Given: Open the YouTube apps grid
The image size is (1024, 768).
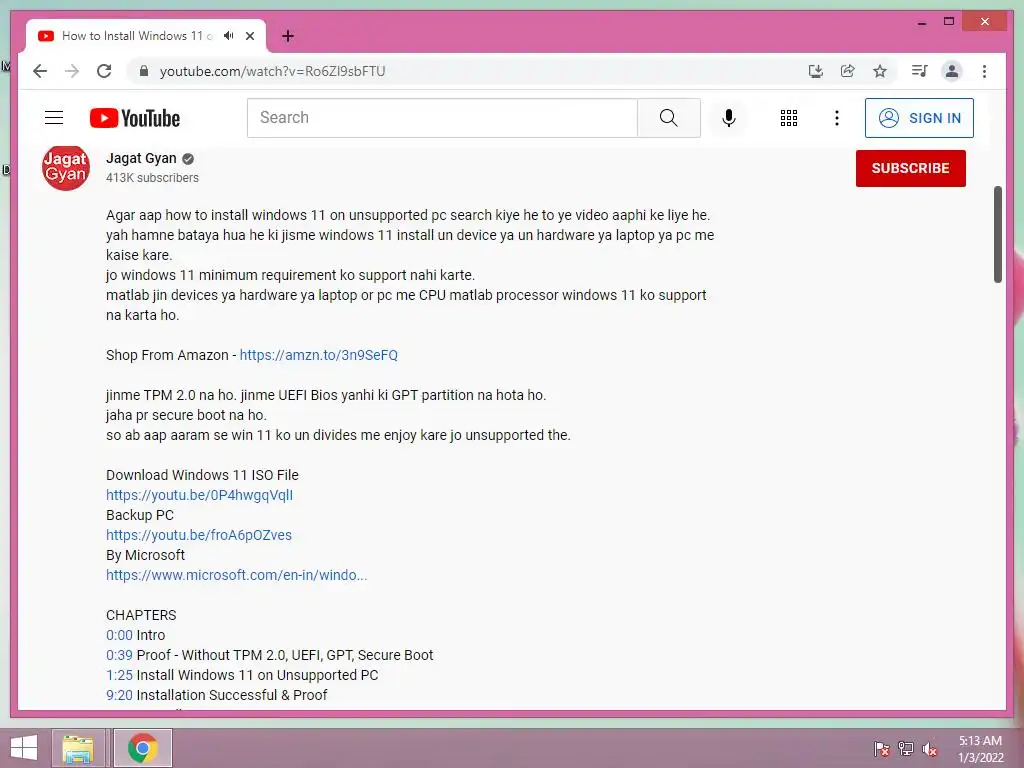Looking at the screenshot, I should (x=789, y=118).
